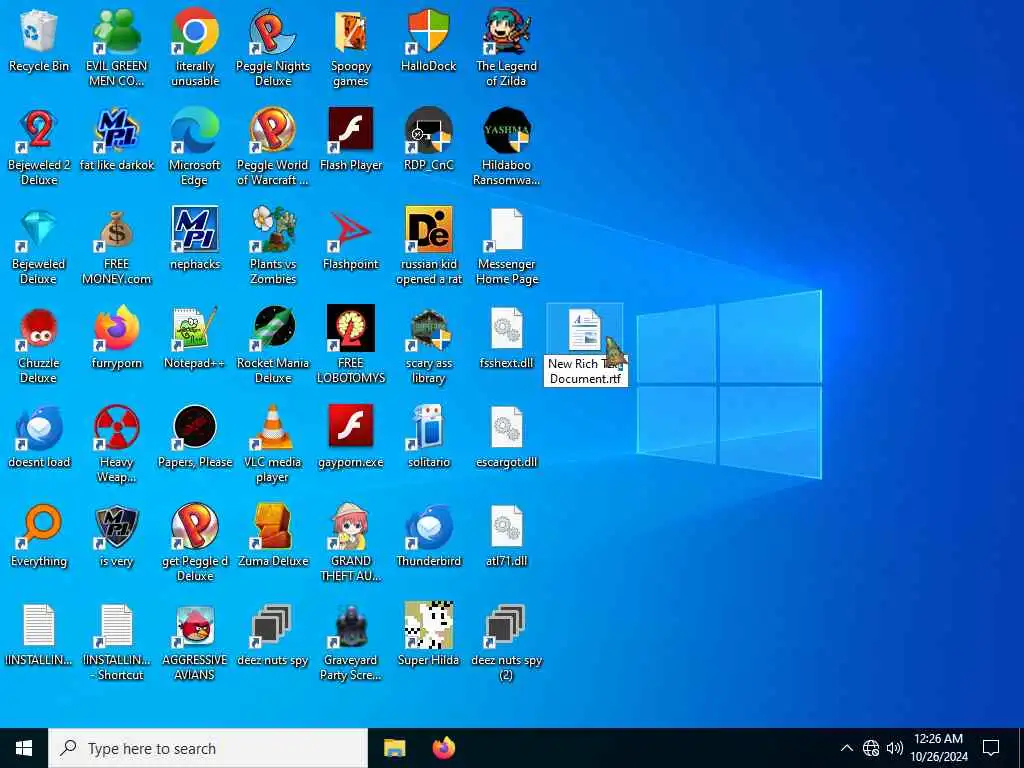Show hidden tray icons chevron
The image size is (1024, 768).
click(846, 748)
